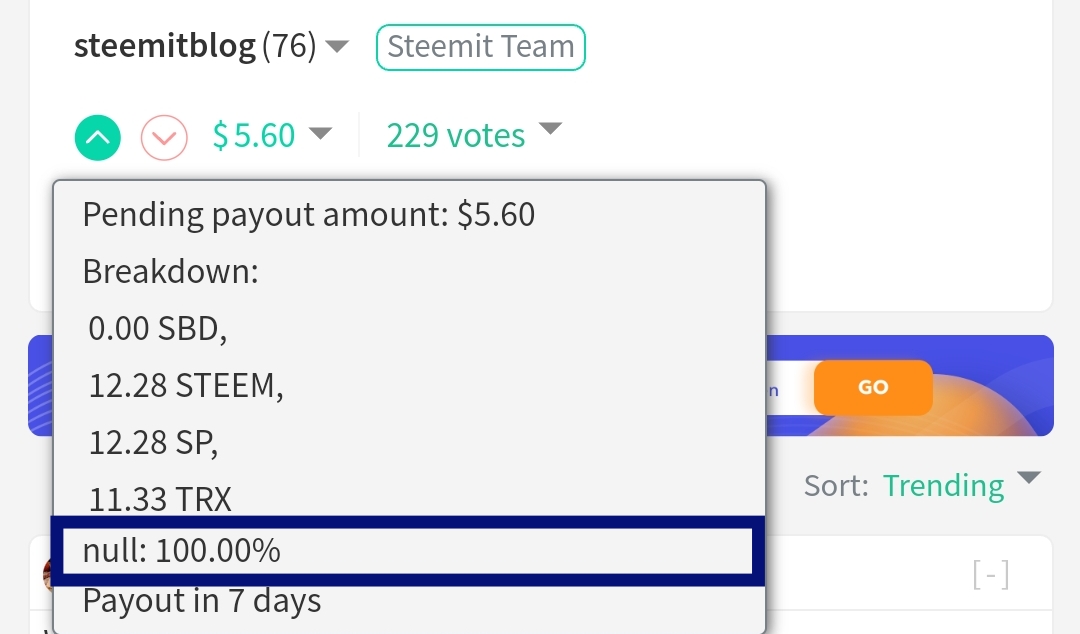
Task: Click the $5.60 payout amount
Action: coord(253,135)
